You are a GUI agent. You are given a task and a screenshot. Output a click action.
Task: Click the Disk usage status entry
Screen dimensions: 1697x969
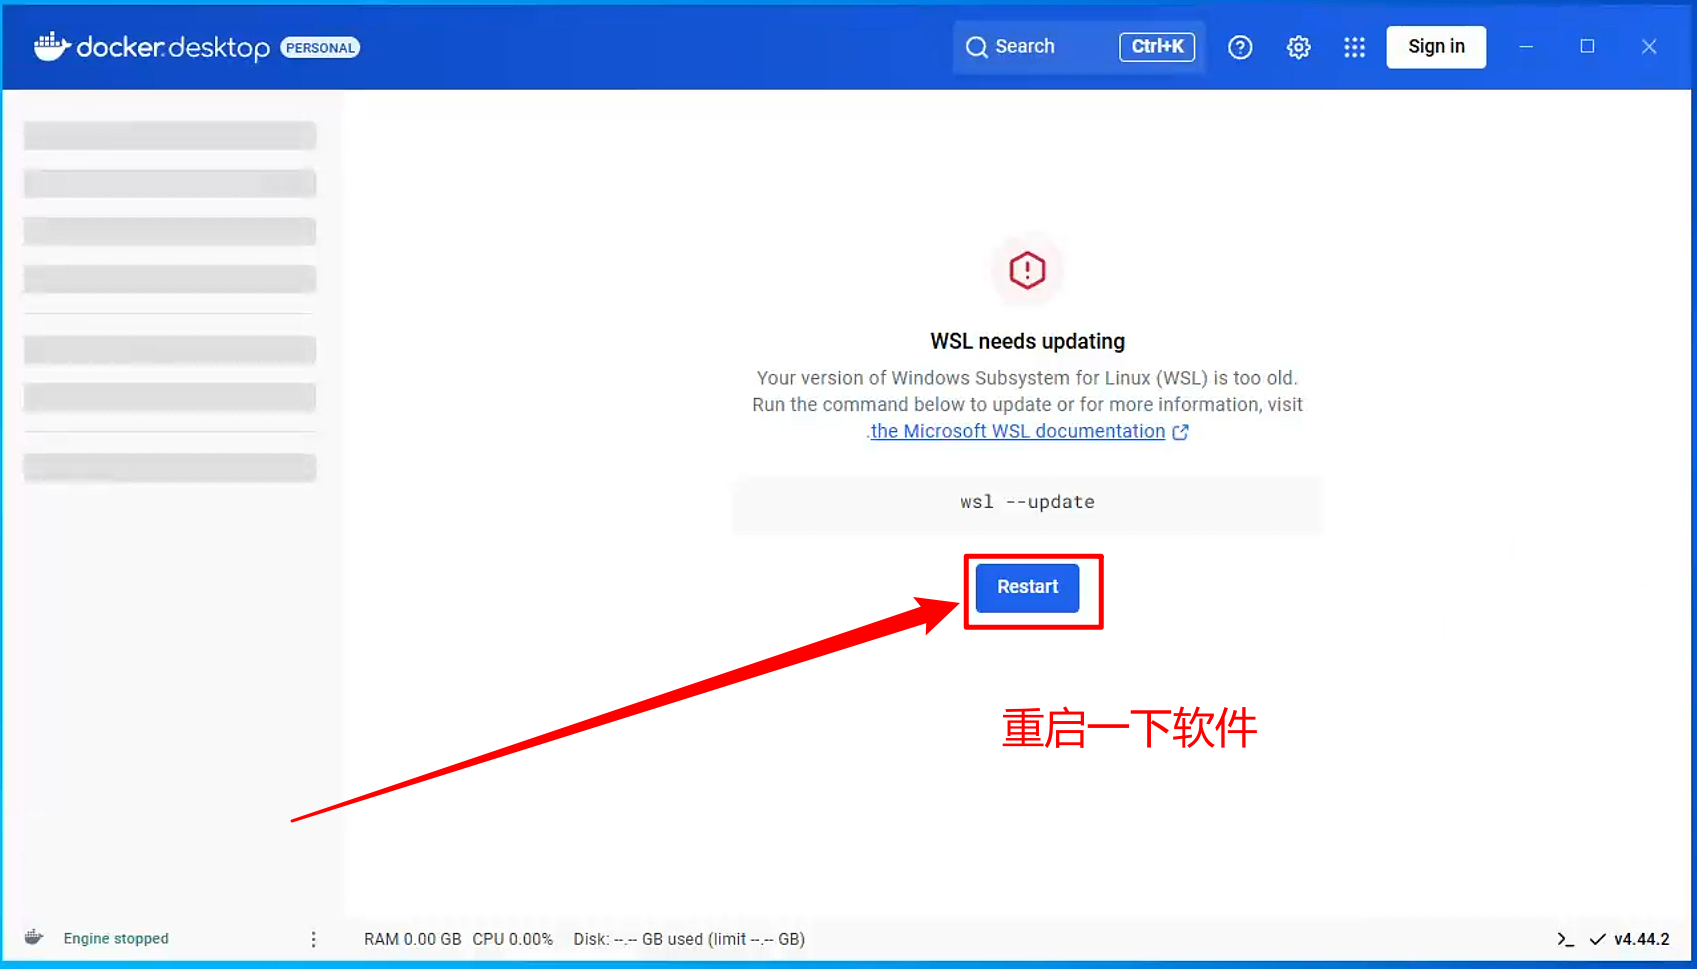(x=689, y=939)
